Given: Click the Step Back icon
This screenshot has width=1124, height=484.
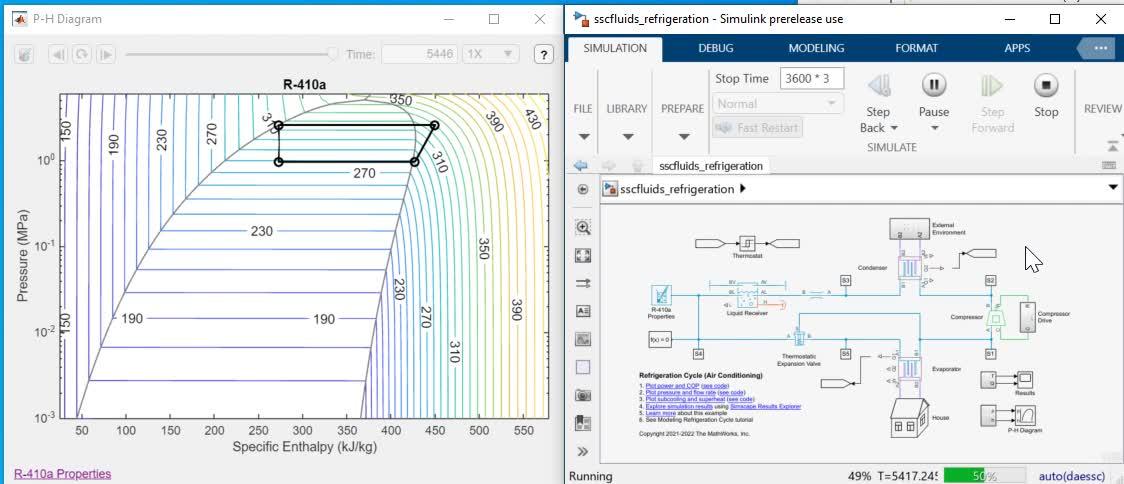Looking at the screenshot, I should point(878,87).
